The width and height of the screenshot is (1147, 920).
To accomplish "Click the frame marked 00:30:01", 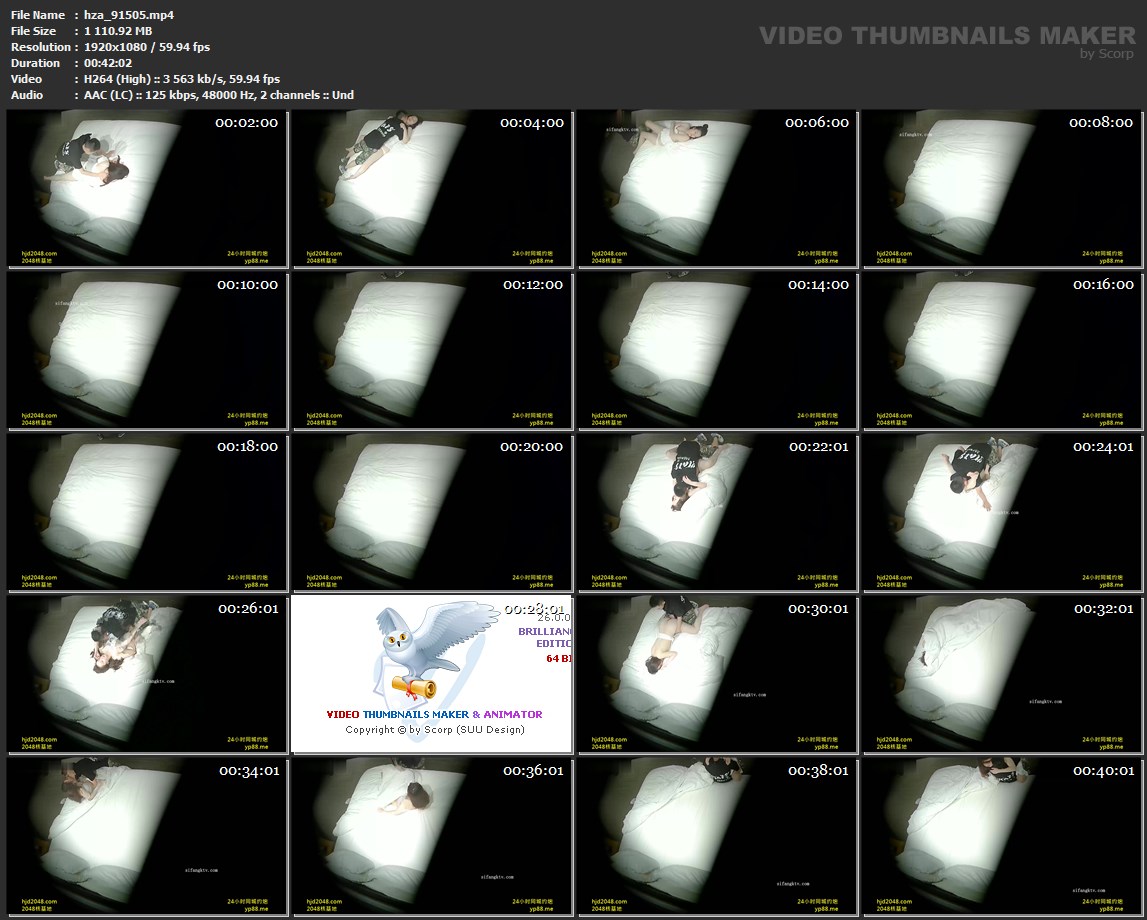I will (717, 674).
